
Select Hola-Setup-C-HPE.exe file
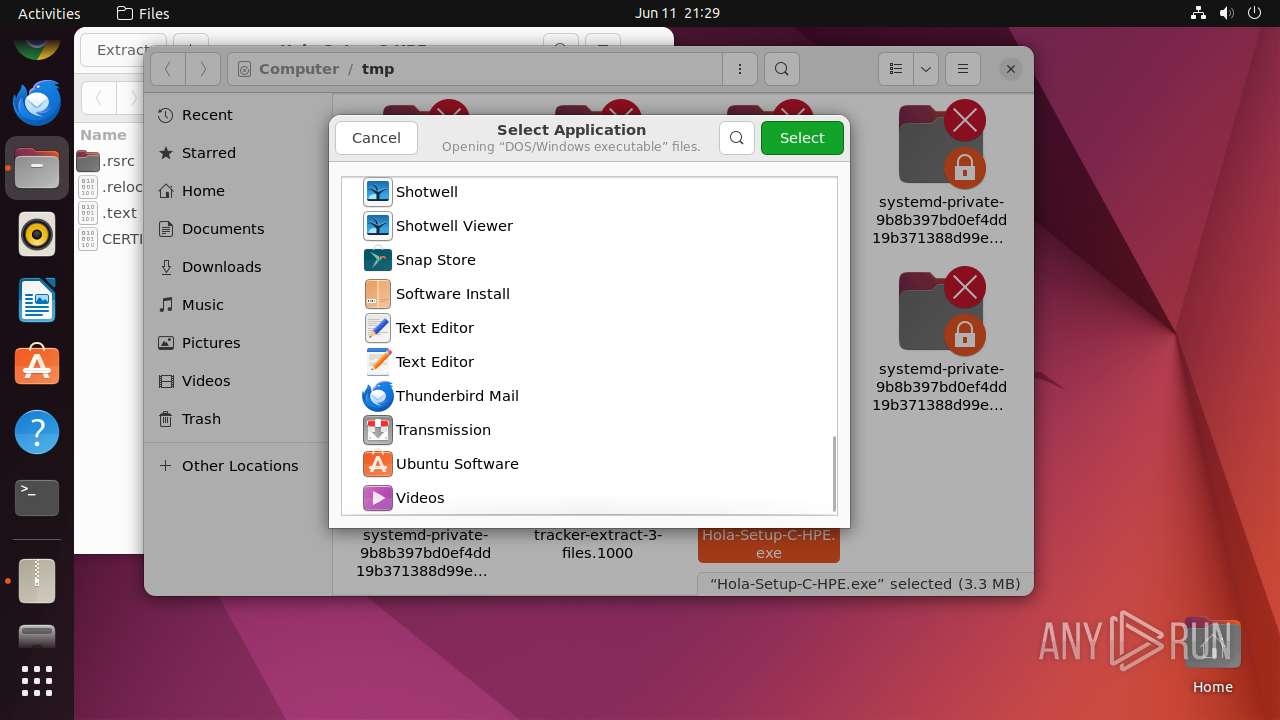tap(768, 544)
